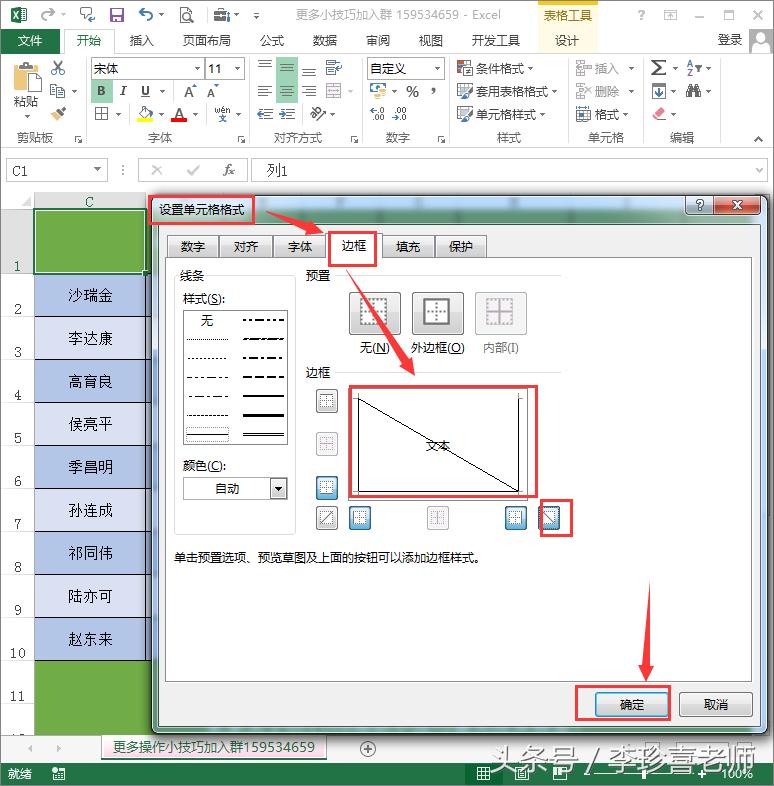
Task: Switch to the 页面布局 ribbon tab
Action: click(x=207, y=40)
